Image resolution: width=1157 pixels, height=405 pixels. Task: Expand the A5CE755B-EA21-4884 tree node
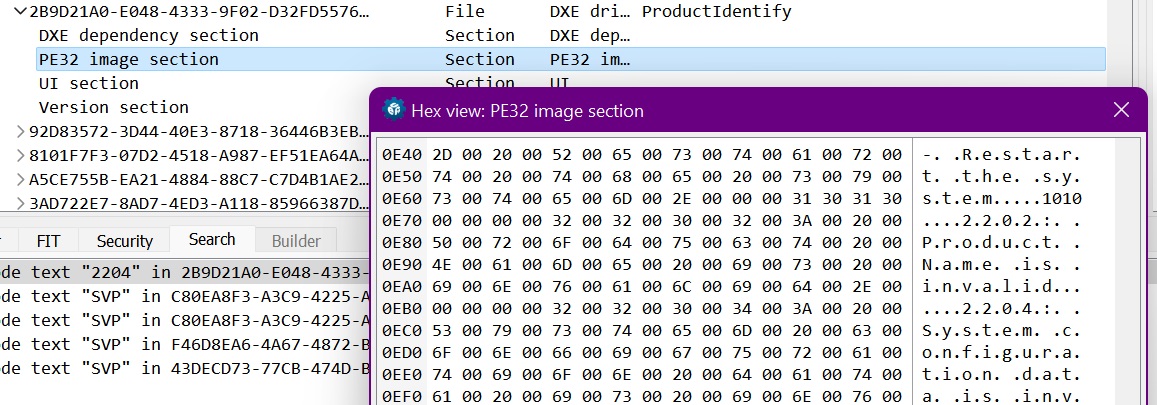pyautogui.click(x=21, y=179)
